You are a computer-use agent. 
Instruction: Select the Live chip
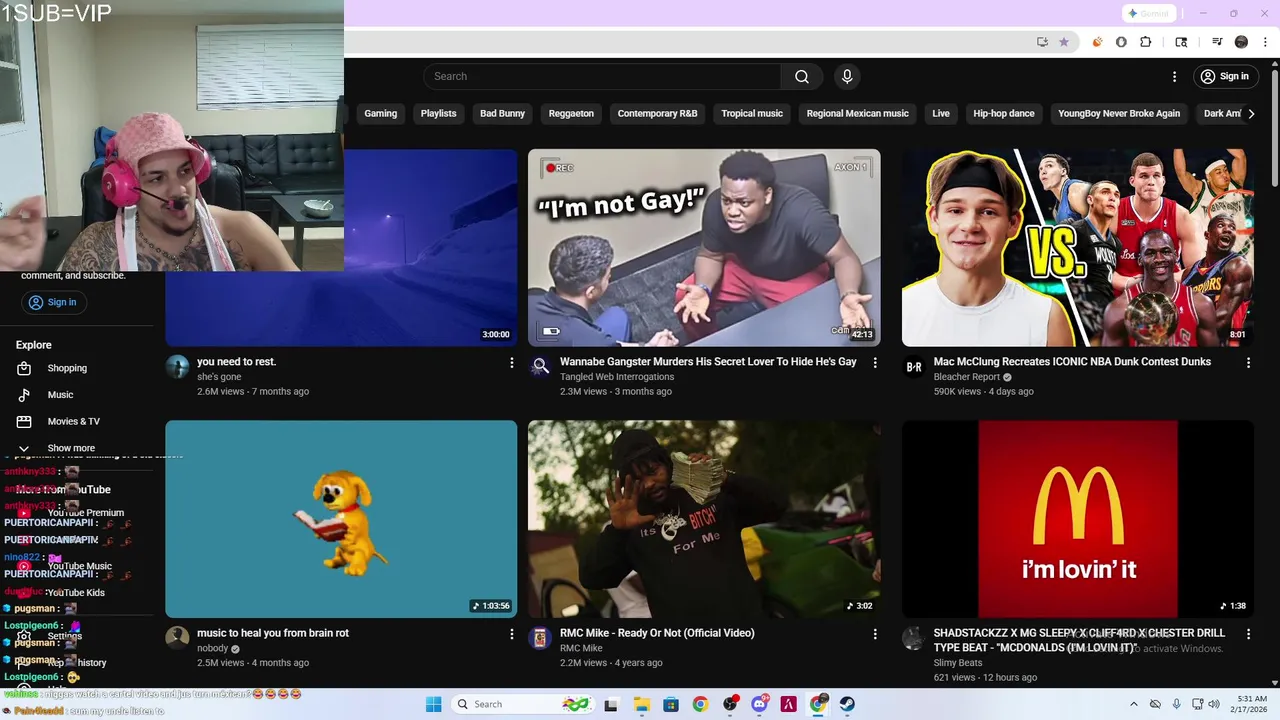941,114
